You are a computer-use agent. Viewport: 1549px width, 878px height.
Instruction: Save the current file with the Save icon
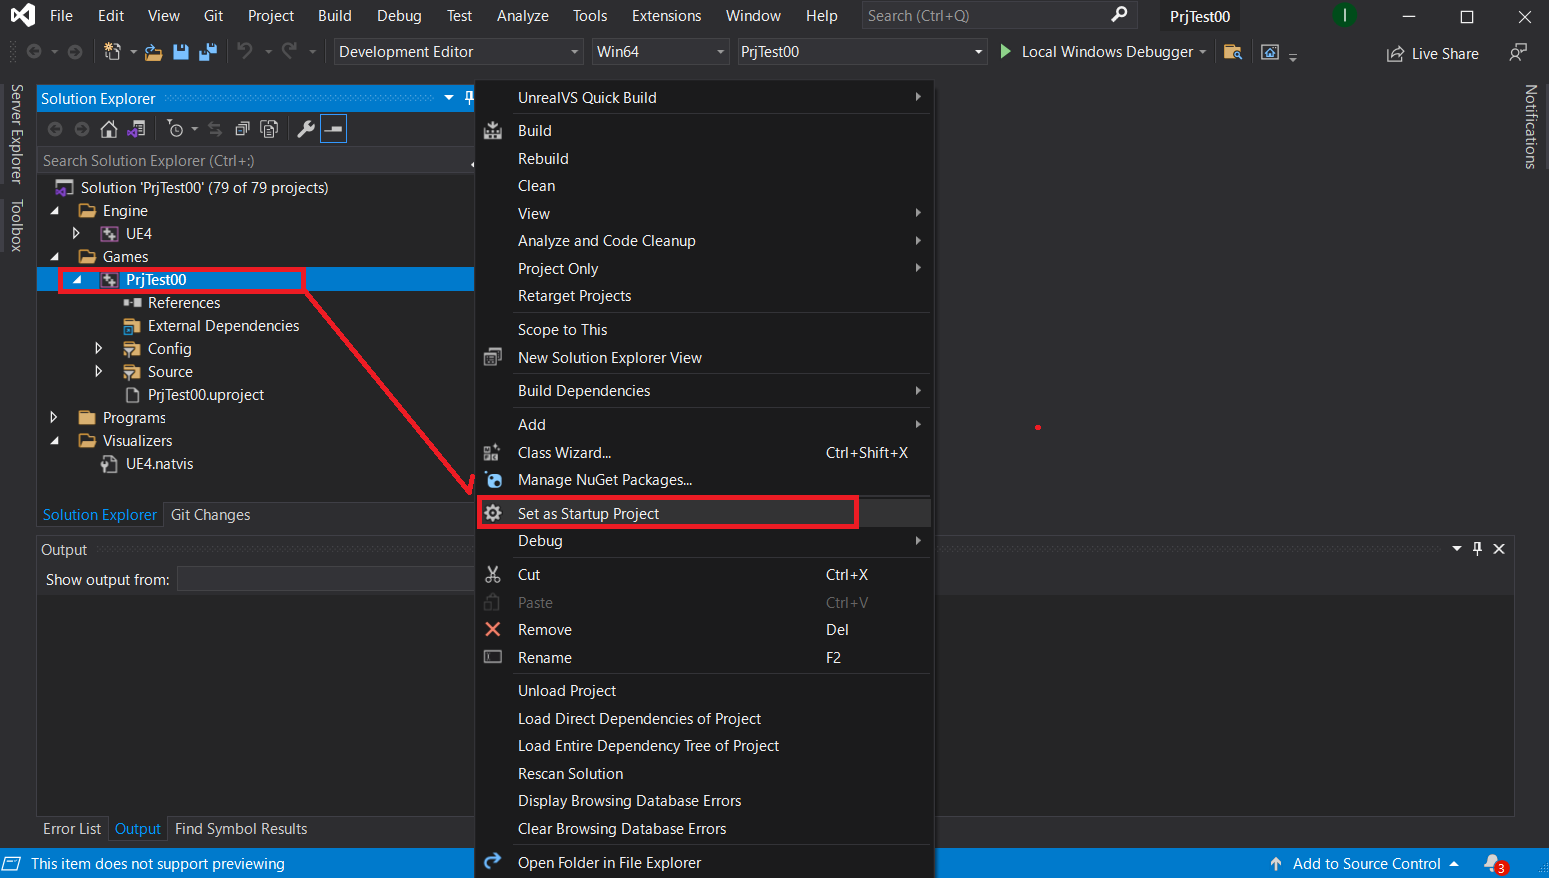pos(181,52)
